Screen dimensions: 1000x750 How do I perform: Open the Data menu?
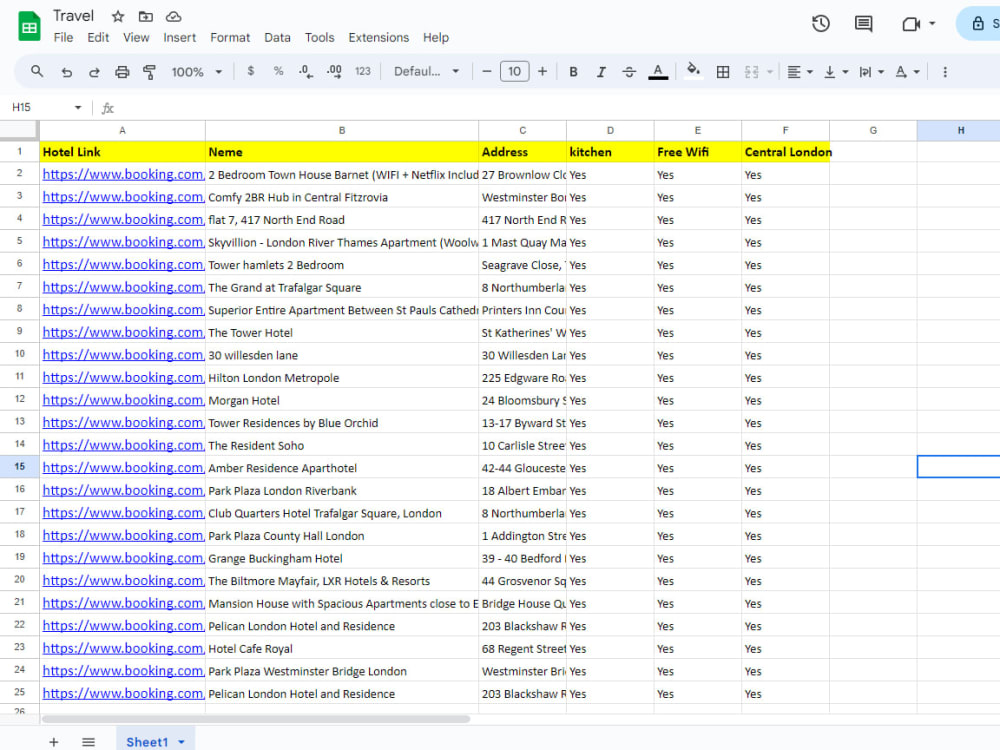277,38
